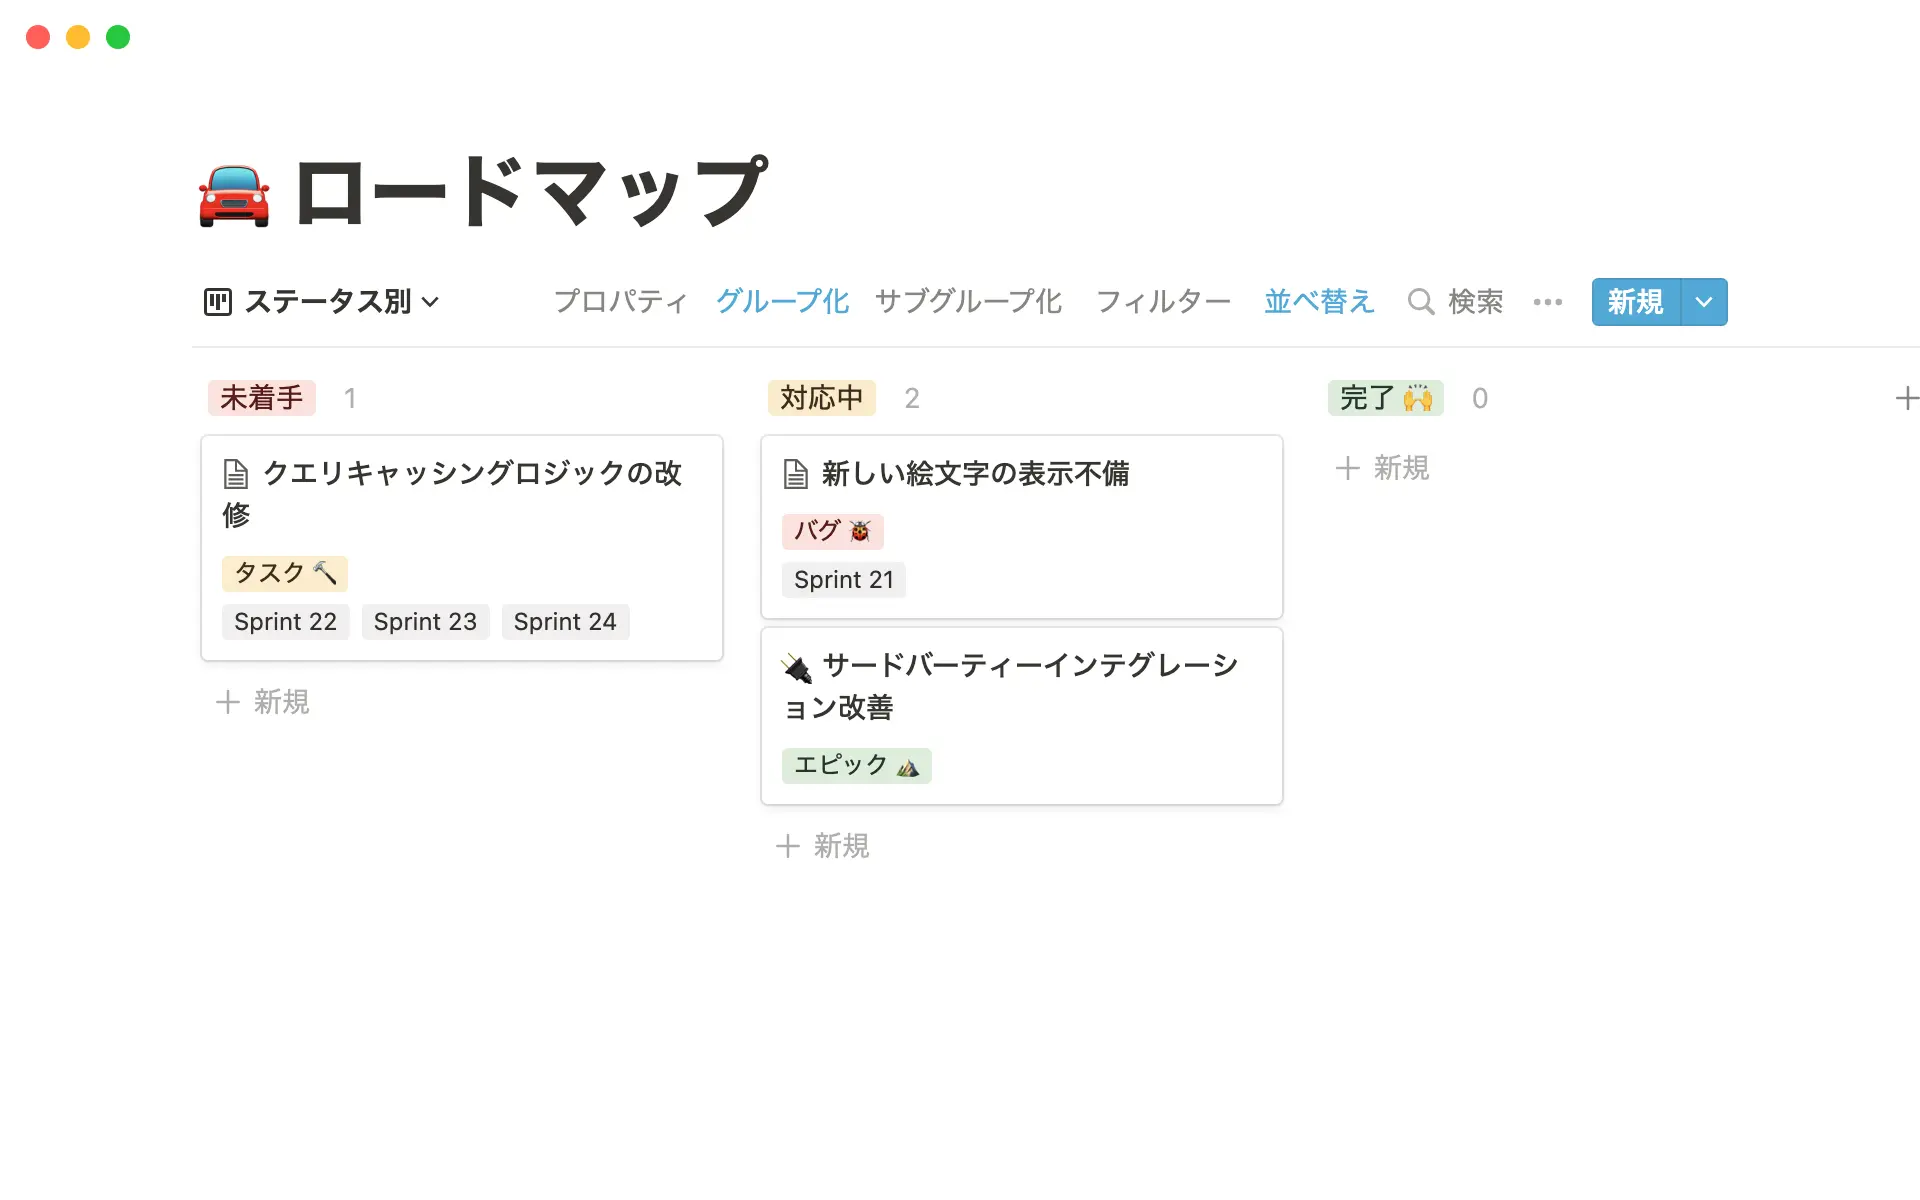Screen dimensions: 1920x1200
Task: Click 並べ替え sort option
Action: 1319,301
